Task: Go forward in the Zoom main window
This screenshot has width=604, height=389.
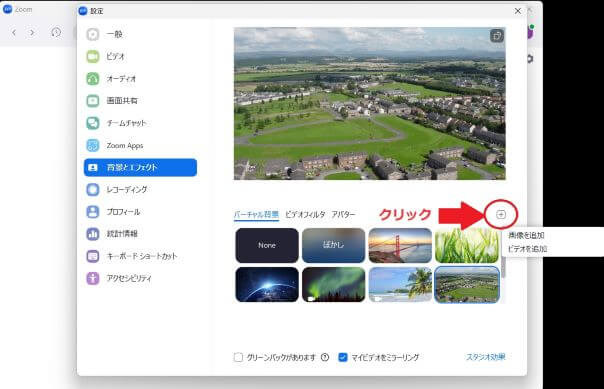Action: pos(32,33)
